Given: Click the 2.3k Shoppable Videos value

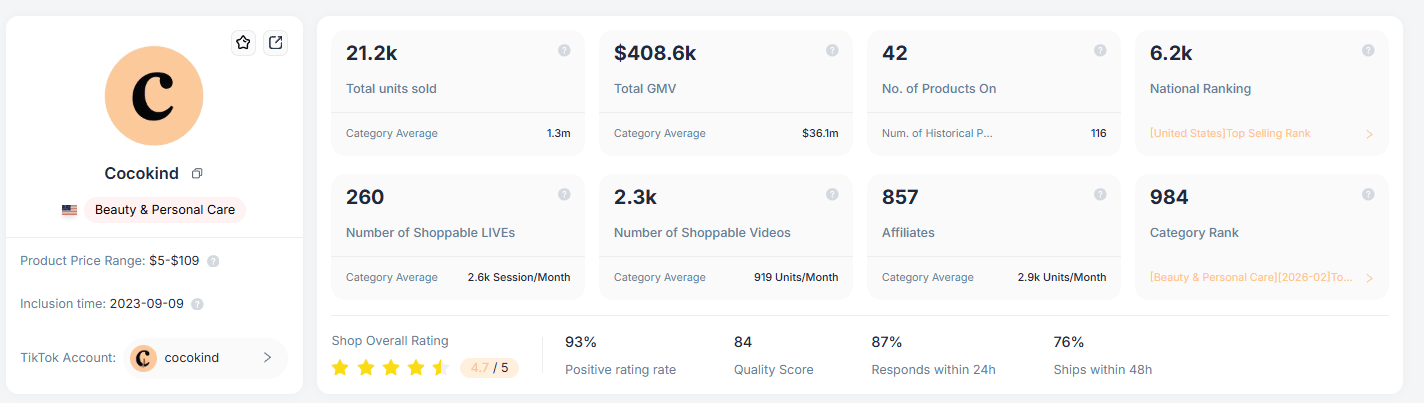Looking at the screenshot, I should pyautogui.click(x=635, y=197).
